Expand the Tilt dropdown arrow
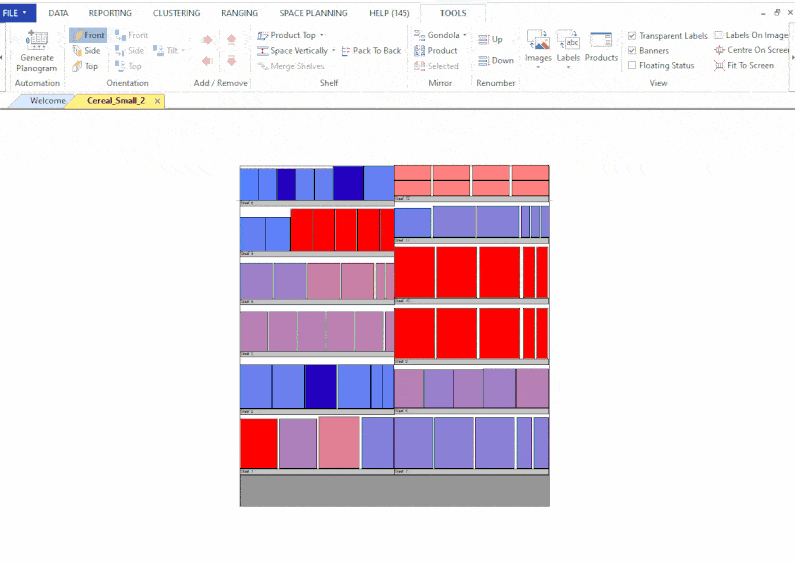Viewport: 795px width, 563px height. pos(183,50)
